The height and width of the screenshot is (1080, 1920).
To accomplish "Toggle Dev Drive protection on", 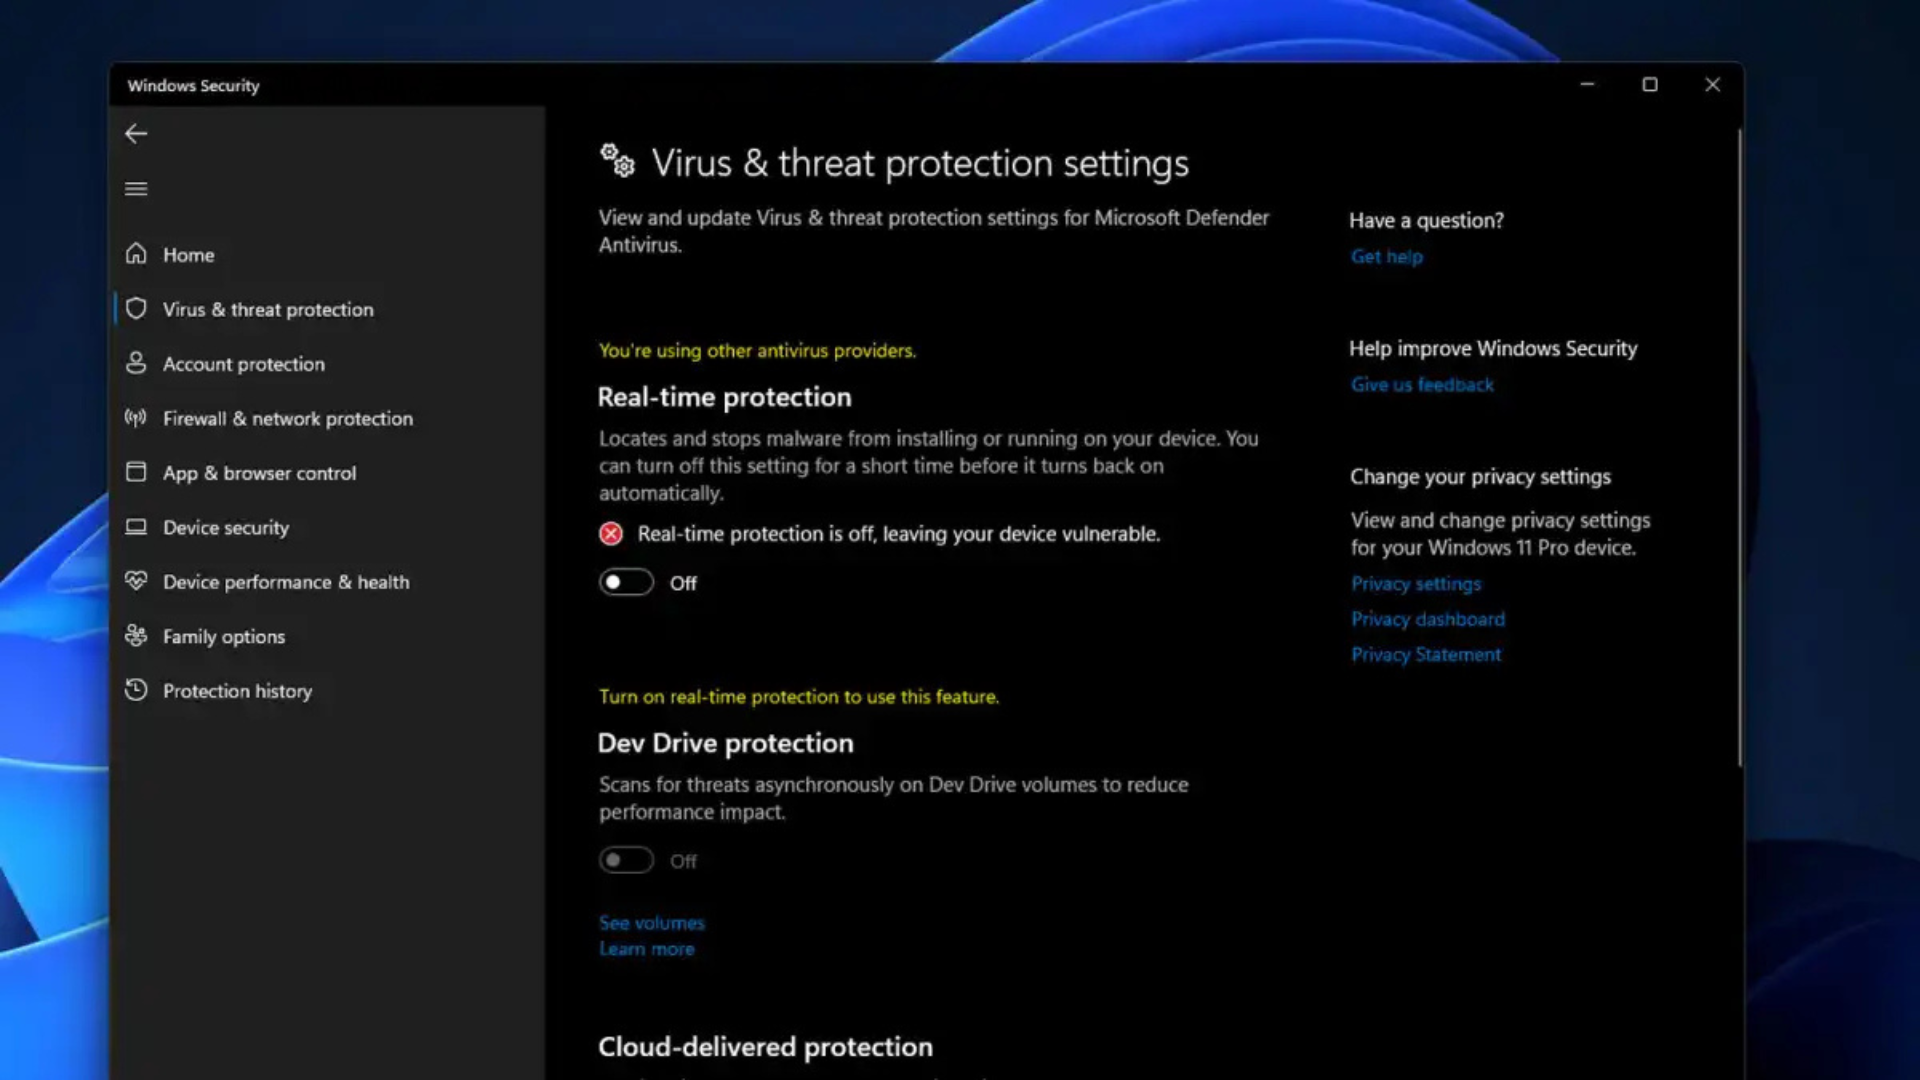I will [626, 859].
